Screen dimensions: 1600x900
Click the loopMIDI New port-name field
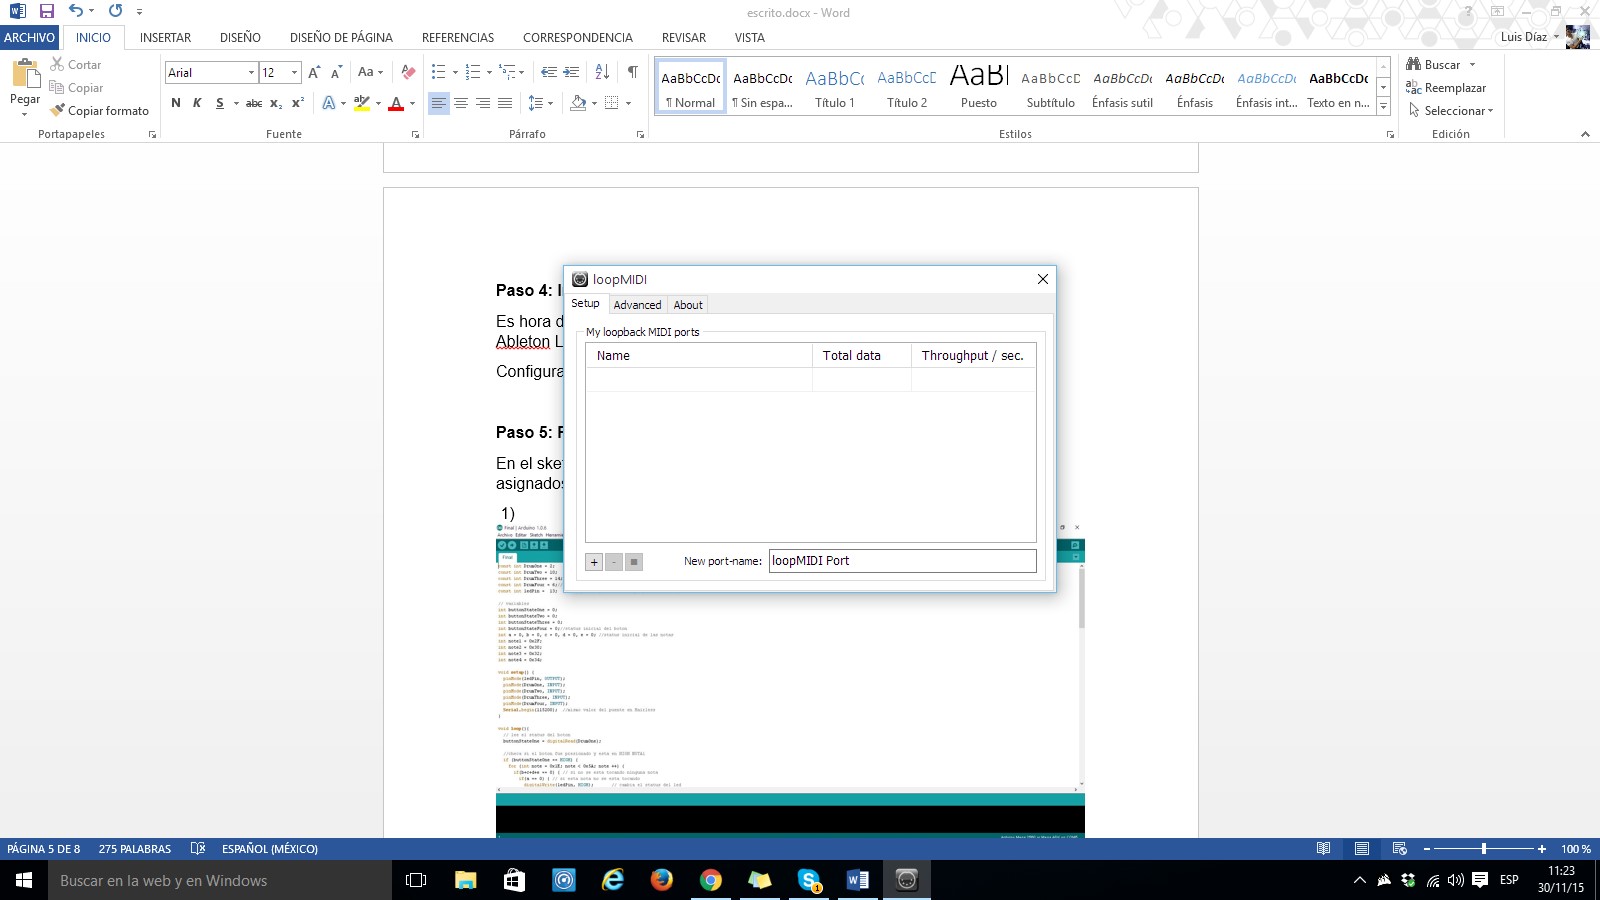902,561
